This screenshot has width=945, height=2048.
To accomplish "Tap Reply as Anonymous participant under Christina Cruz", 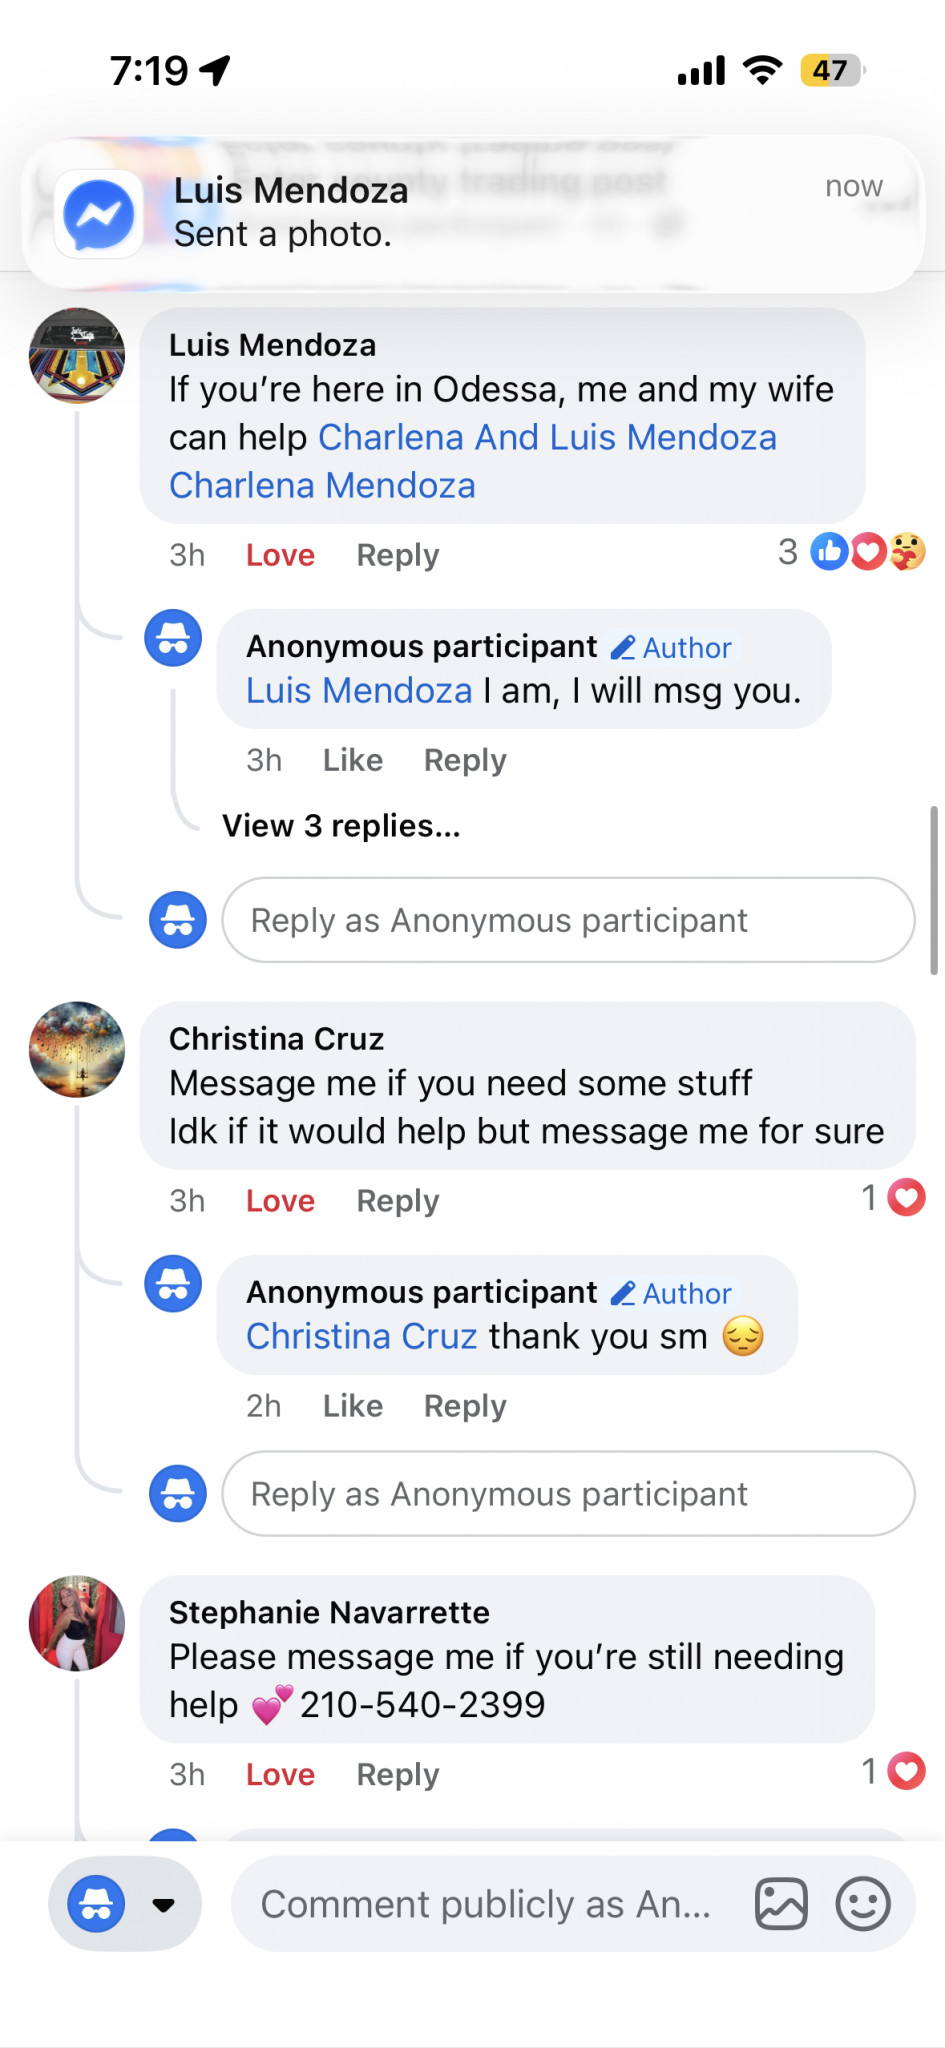I will (x=567, y=1494).
